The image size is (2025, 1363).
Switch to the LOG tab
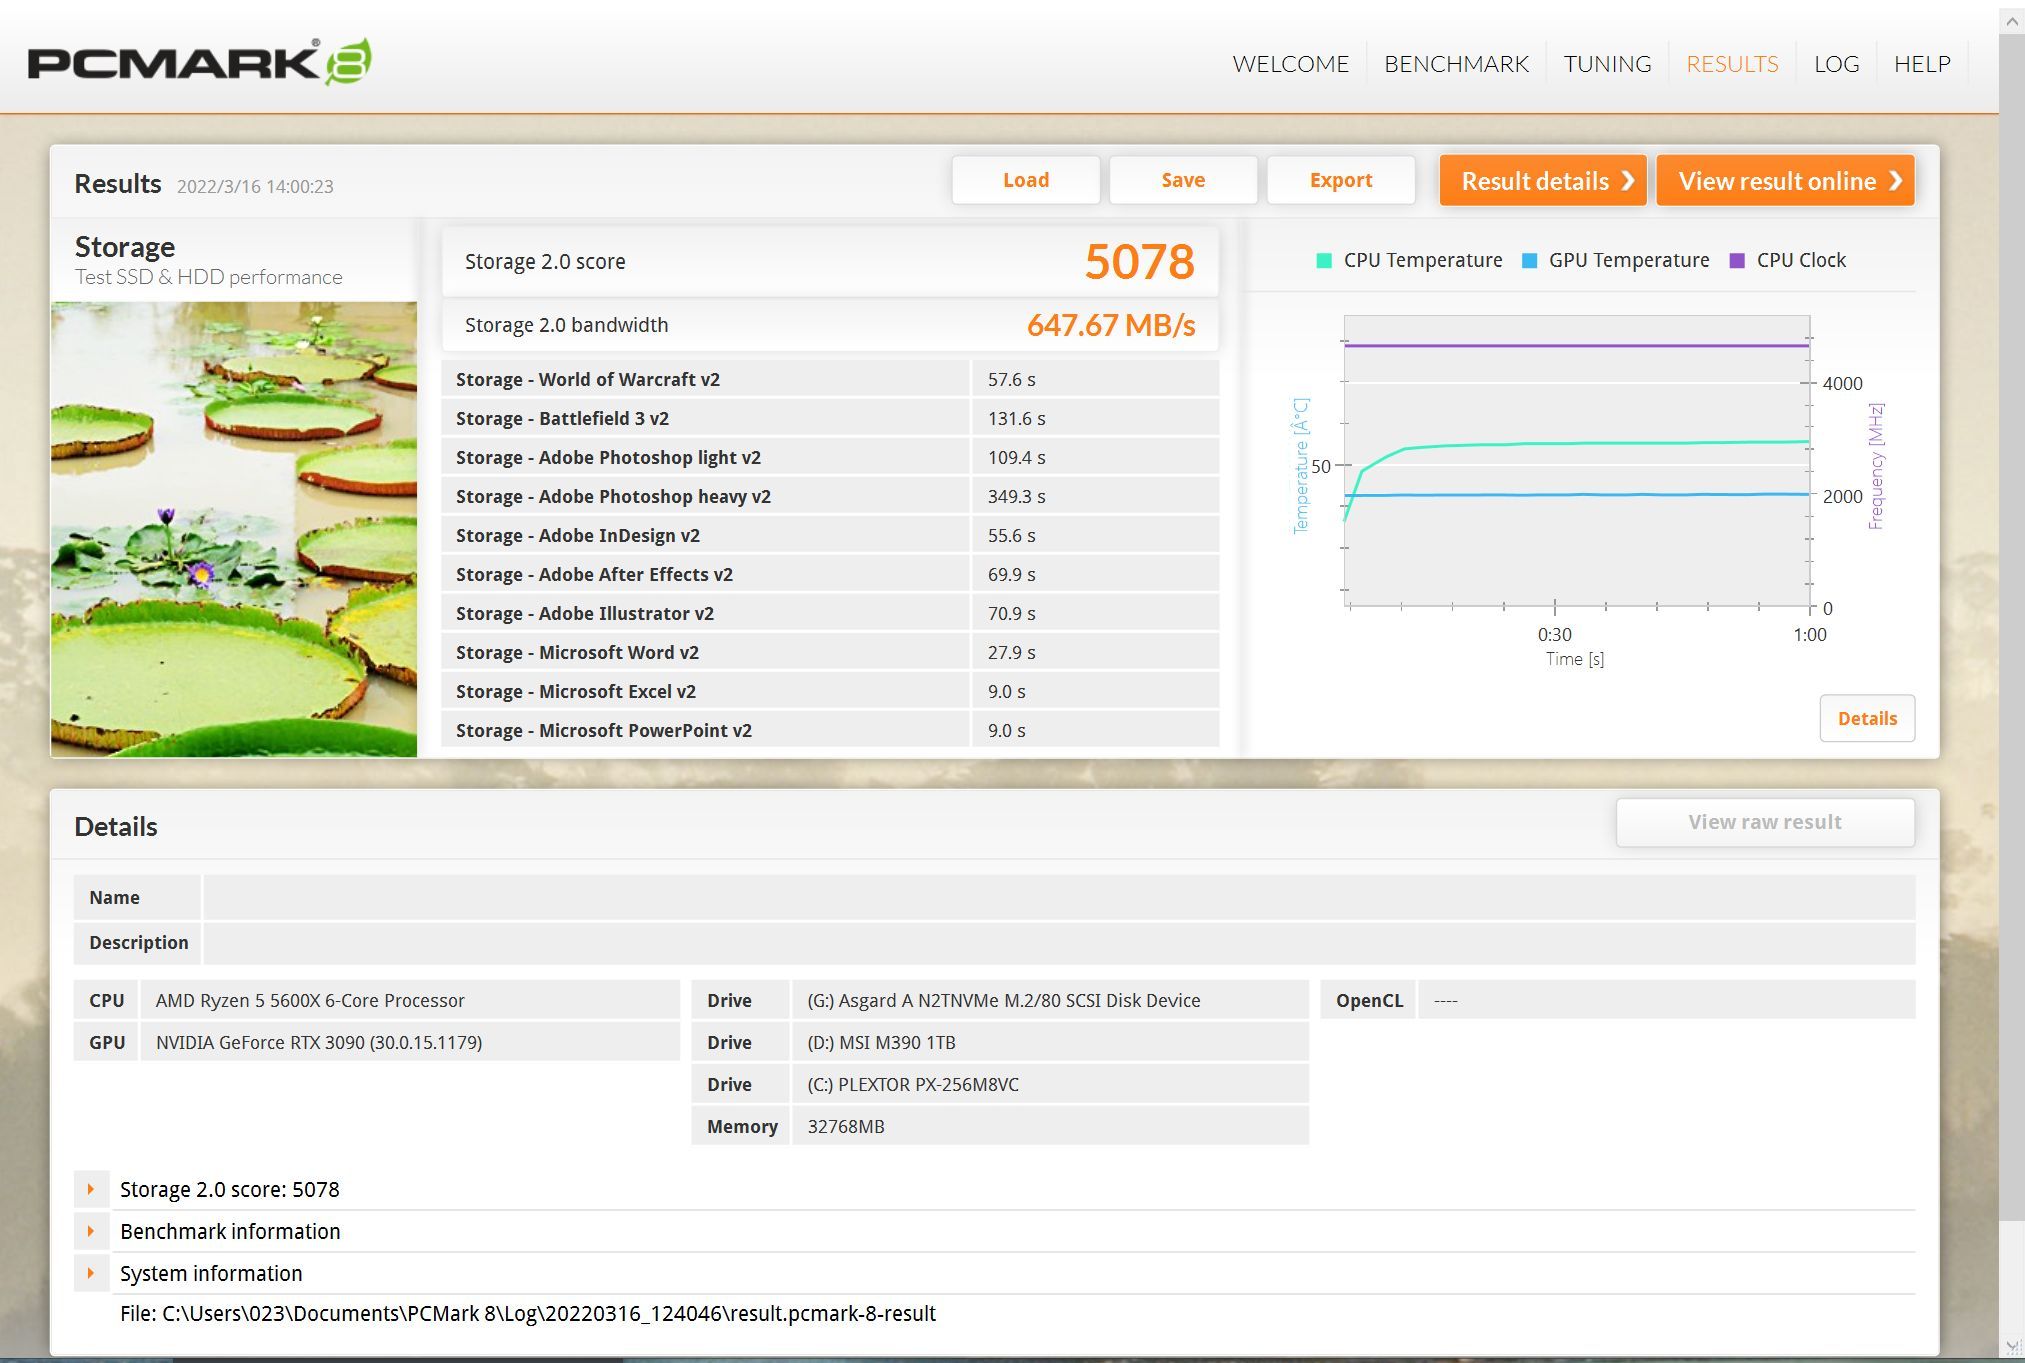[1836, 63]
